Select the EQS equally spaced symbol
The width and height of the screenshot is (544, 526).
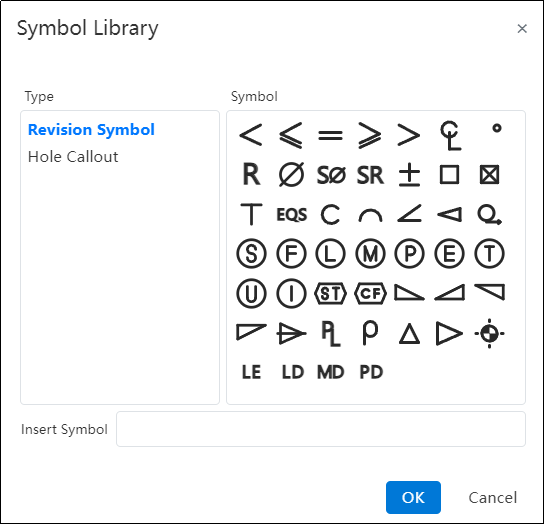291,214
